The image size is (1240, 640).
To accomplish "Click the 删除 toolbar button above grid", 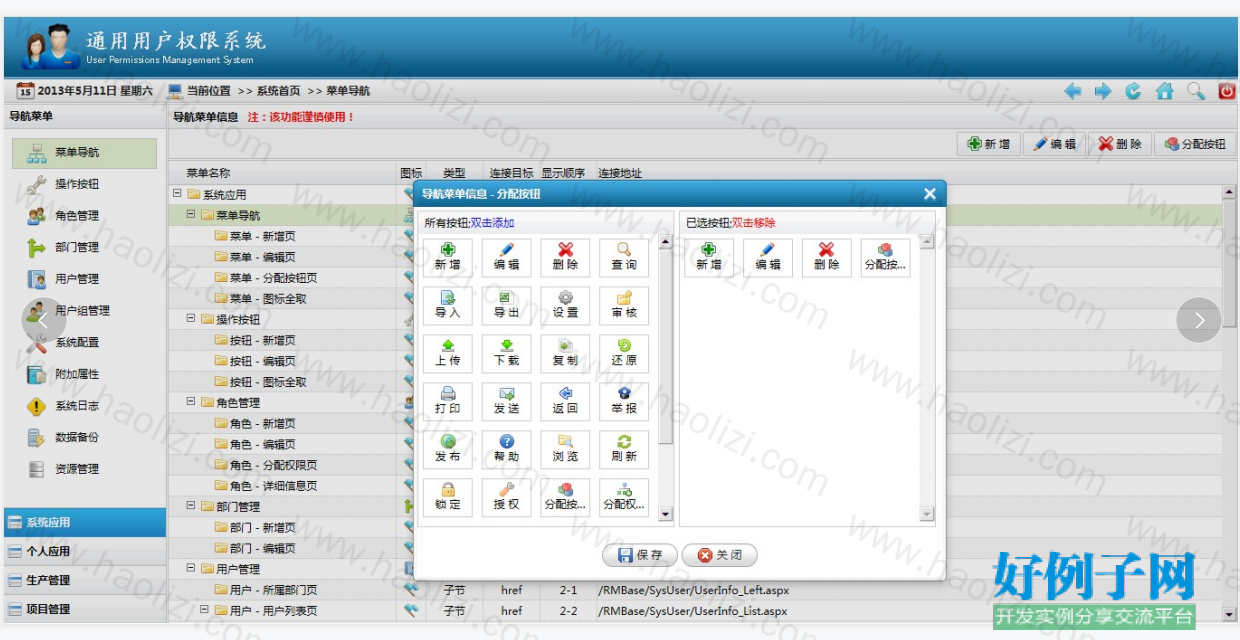I will [1120, 144].
